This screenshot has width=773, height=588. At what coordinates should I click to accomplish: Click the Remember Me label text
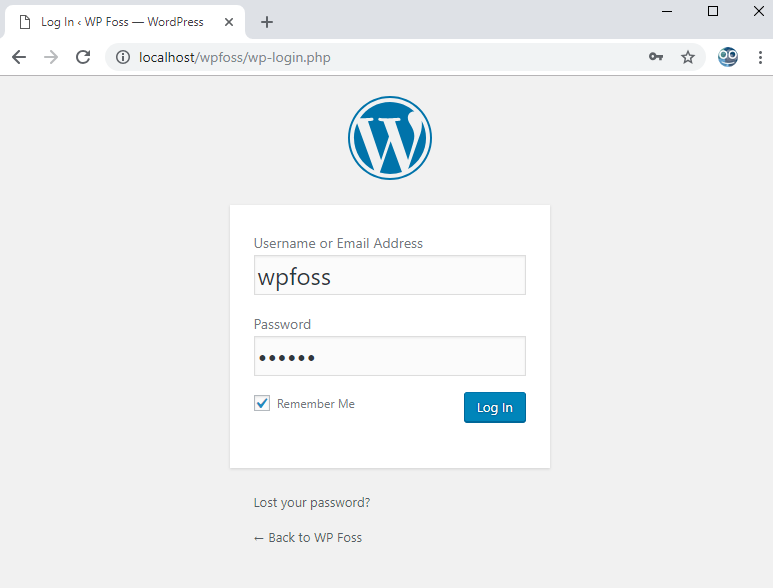316,404
